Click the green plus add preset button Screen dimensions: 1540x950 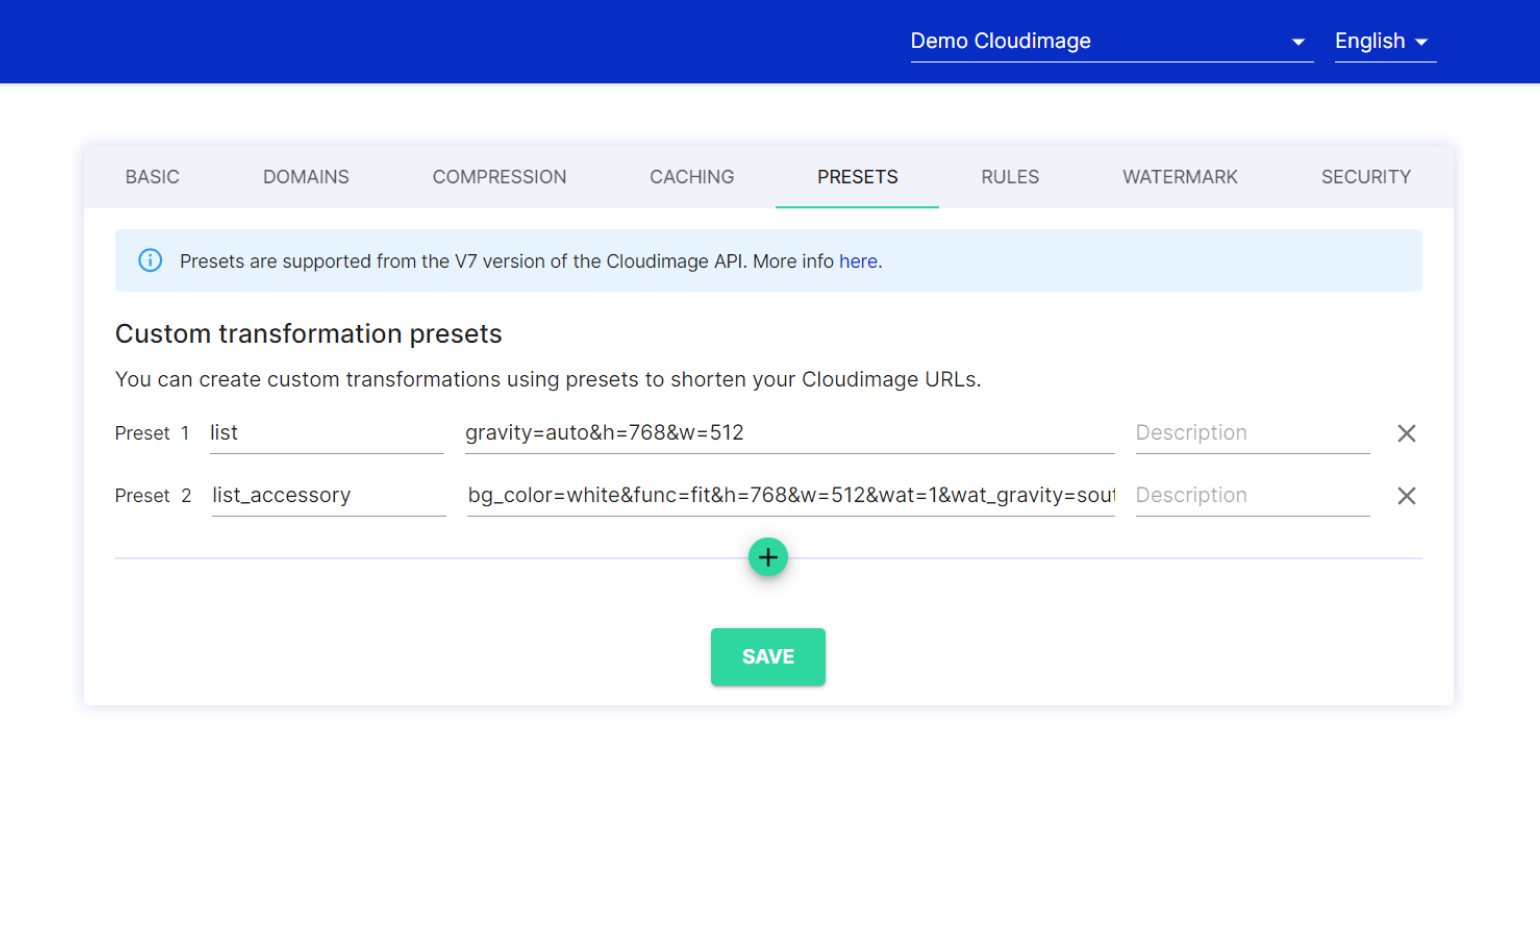[768, 557]
